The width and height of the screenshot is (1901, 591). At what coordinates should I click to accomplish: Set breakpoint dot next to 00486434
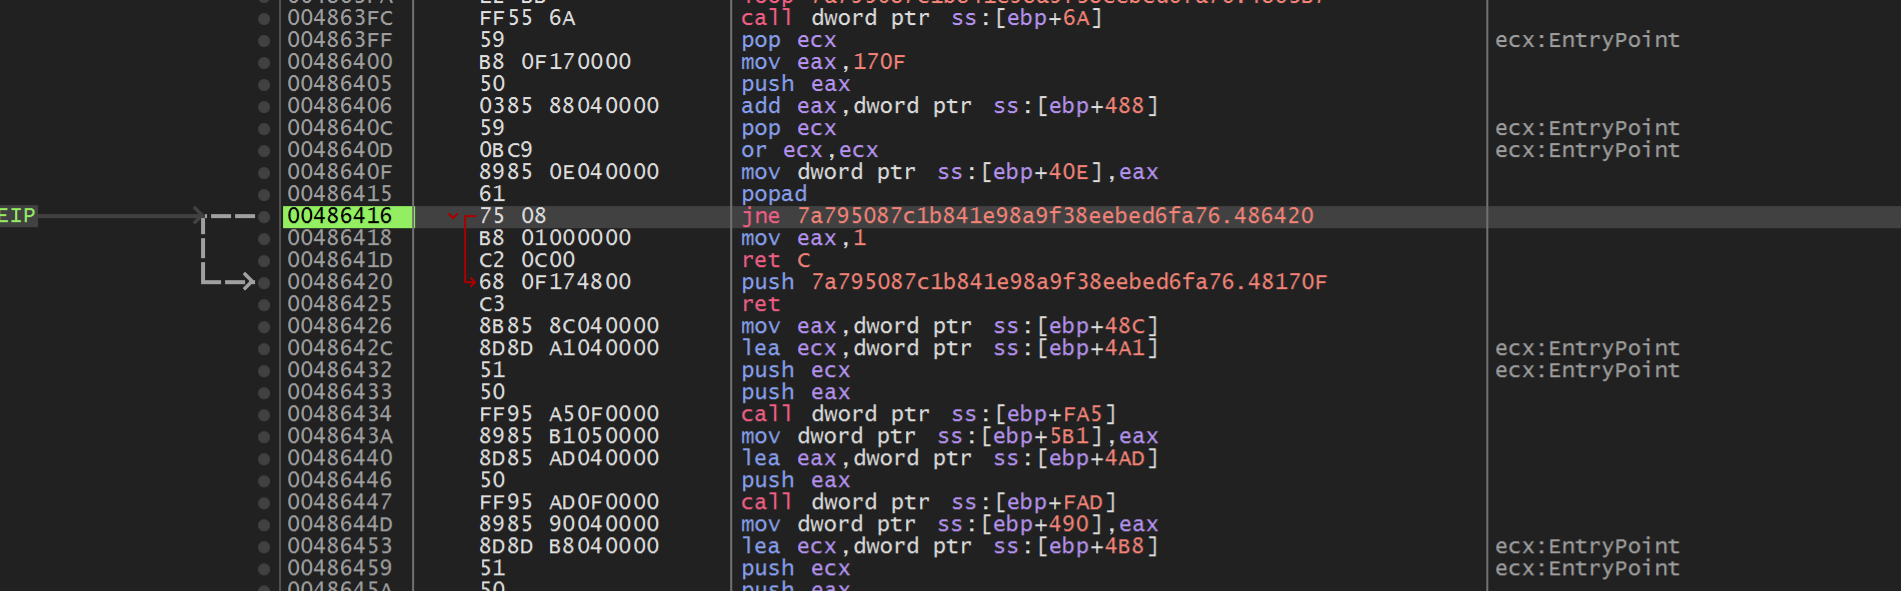pos(264,414)
